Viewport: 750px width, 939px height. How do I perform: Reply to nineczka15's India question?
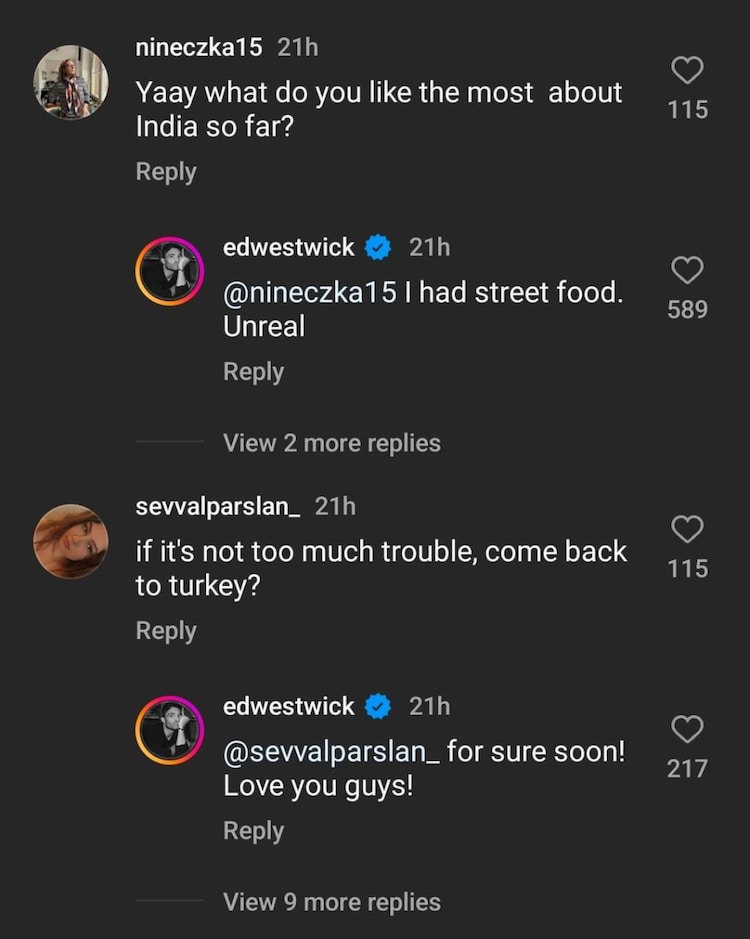pyautogui.click(x=166, y=171)
